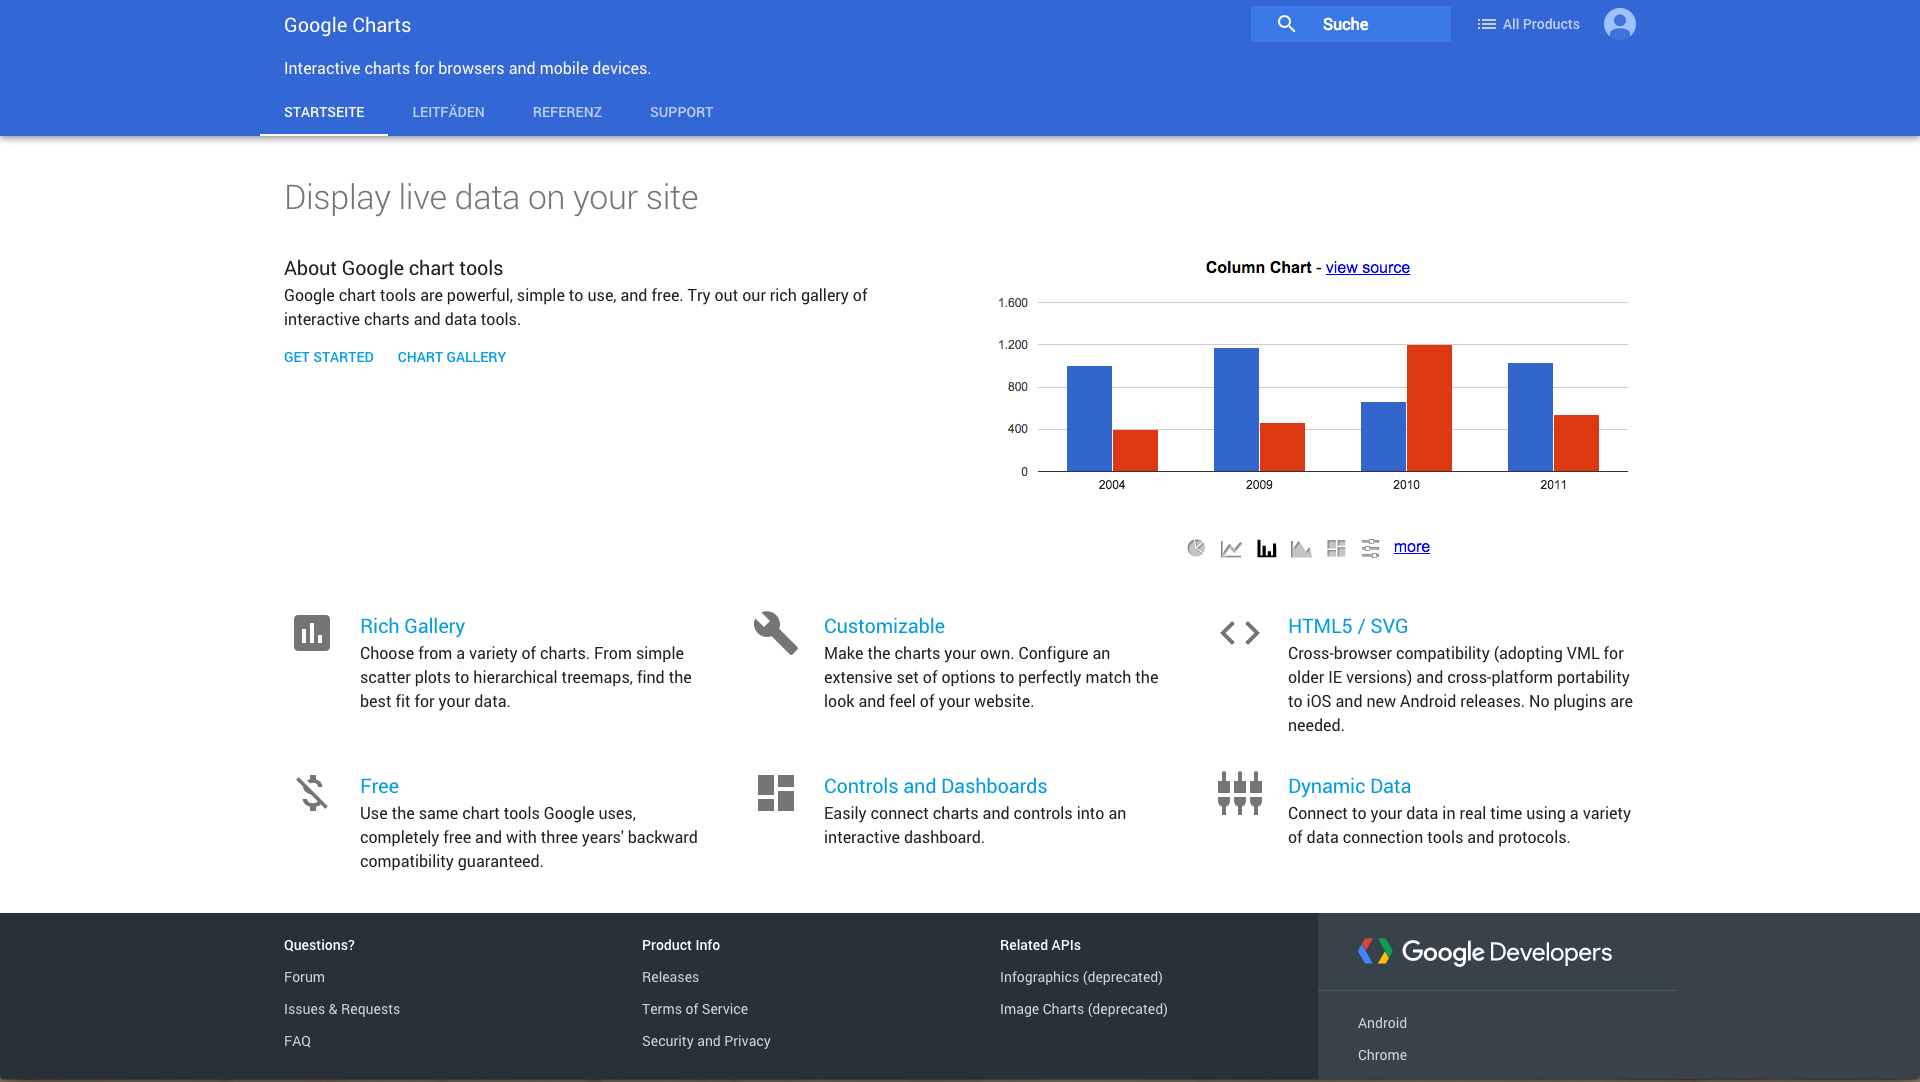Open Security and Privacy footer link

pos(706,1041)
